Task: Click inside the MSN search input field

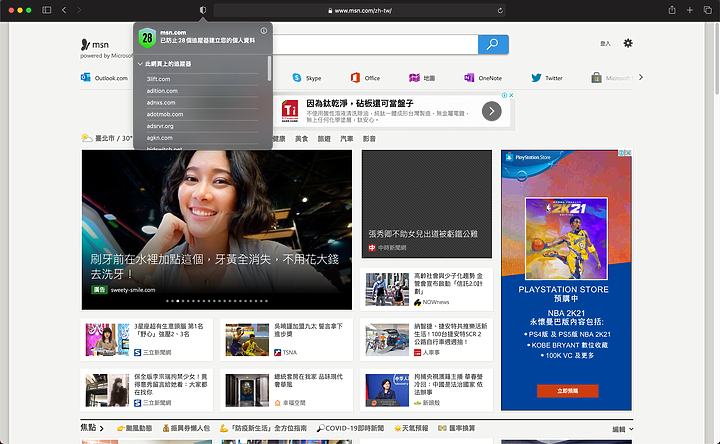Action: (x=375, y=44)
